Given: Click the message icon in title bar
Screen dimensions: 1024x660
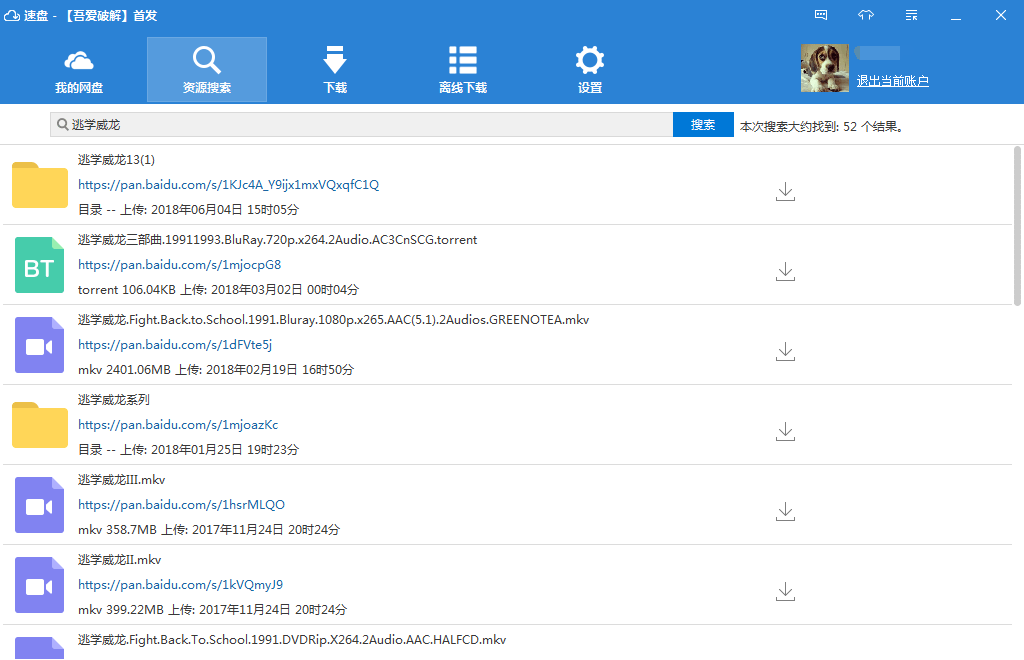Looking at the screenshot, I should (x=821, y=15).
